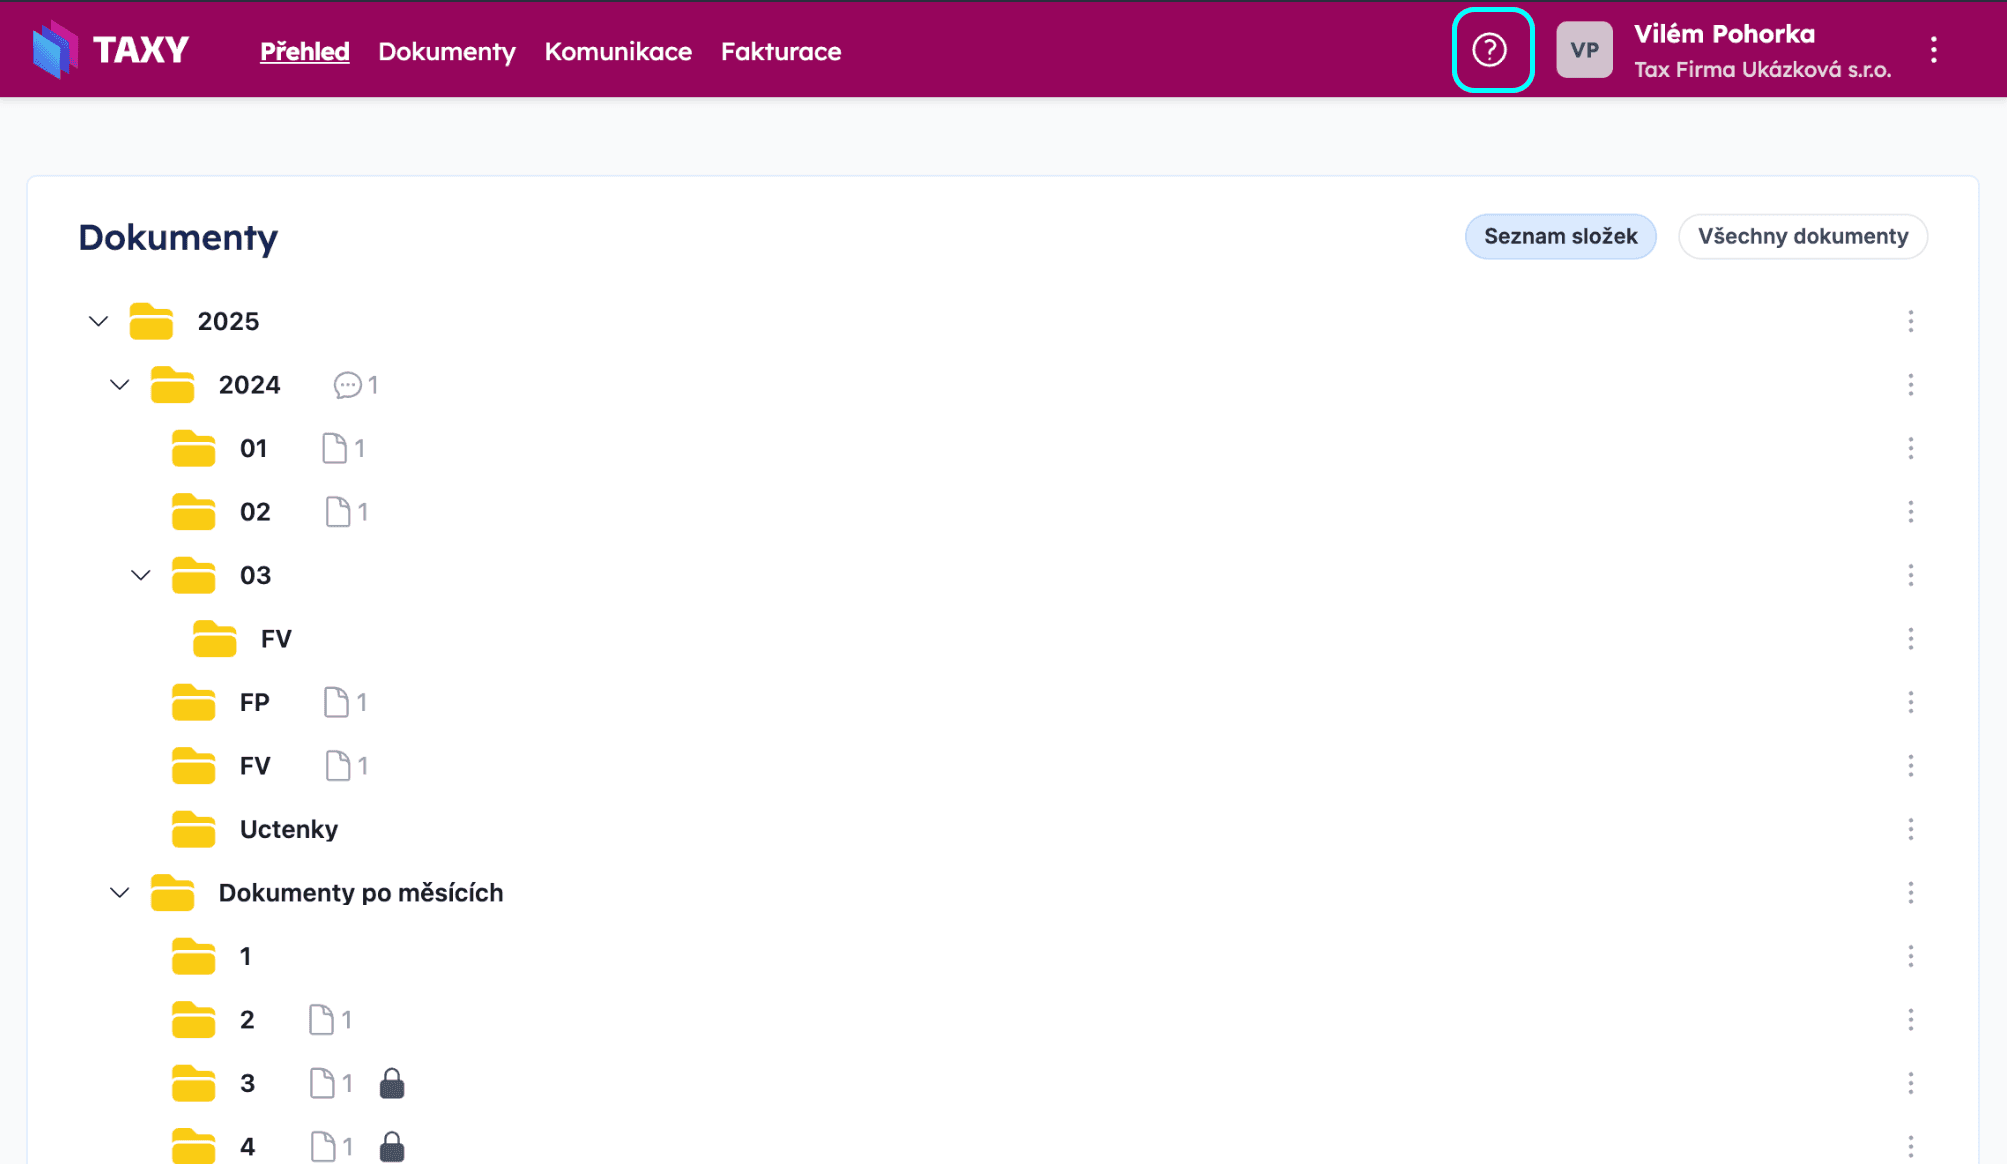Switch to Všechny dokumenty view
This screenshot has height=1164, width=2007.
click(1802, 237)
